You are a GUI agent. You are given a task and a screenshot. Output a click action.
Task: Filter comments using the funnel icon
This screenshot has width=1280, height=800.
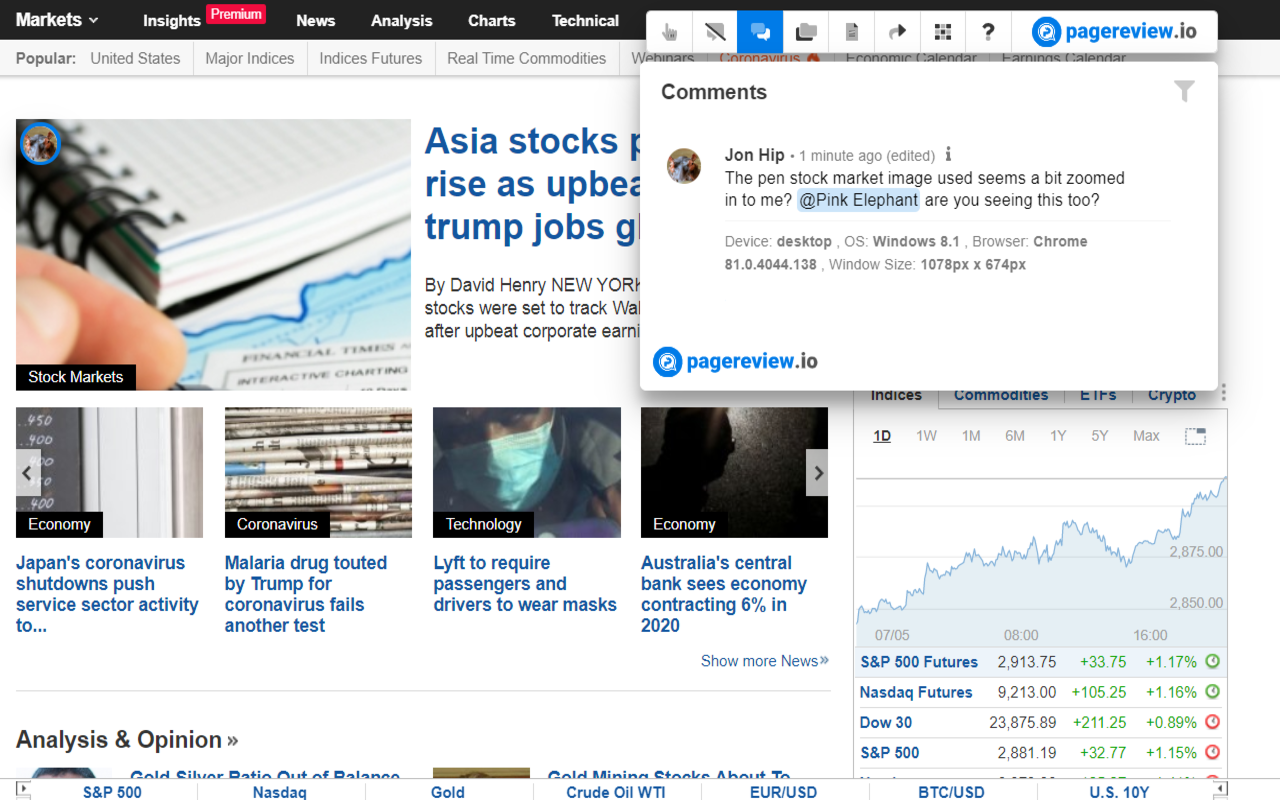tap(1184, 91)
